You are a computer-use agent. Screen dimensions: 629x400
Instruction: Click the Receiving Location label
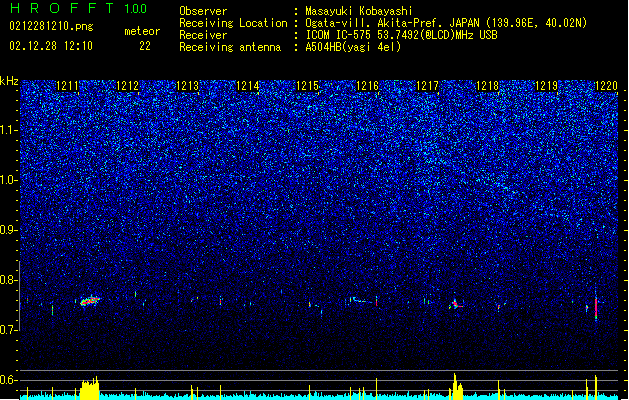(233, 23)
